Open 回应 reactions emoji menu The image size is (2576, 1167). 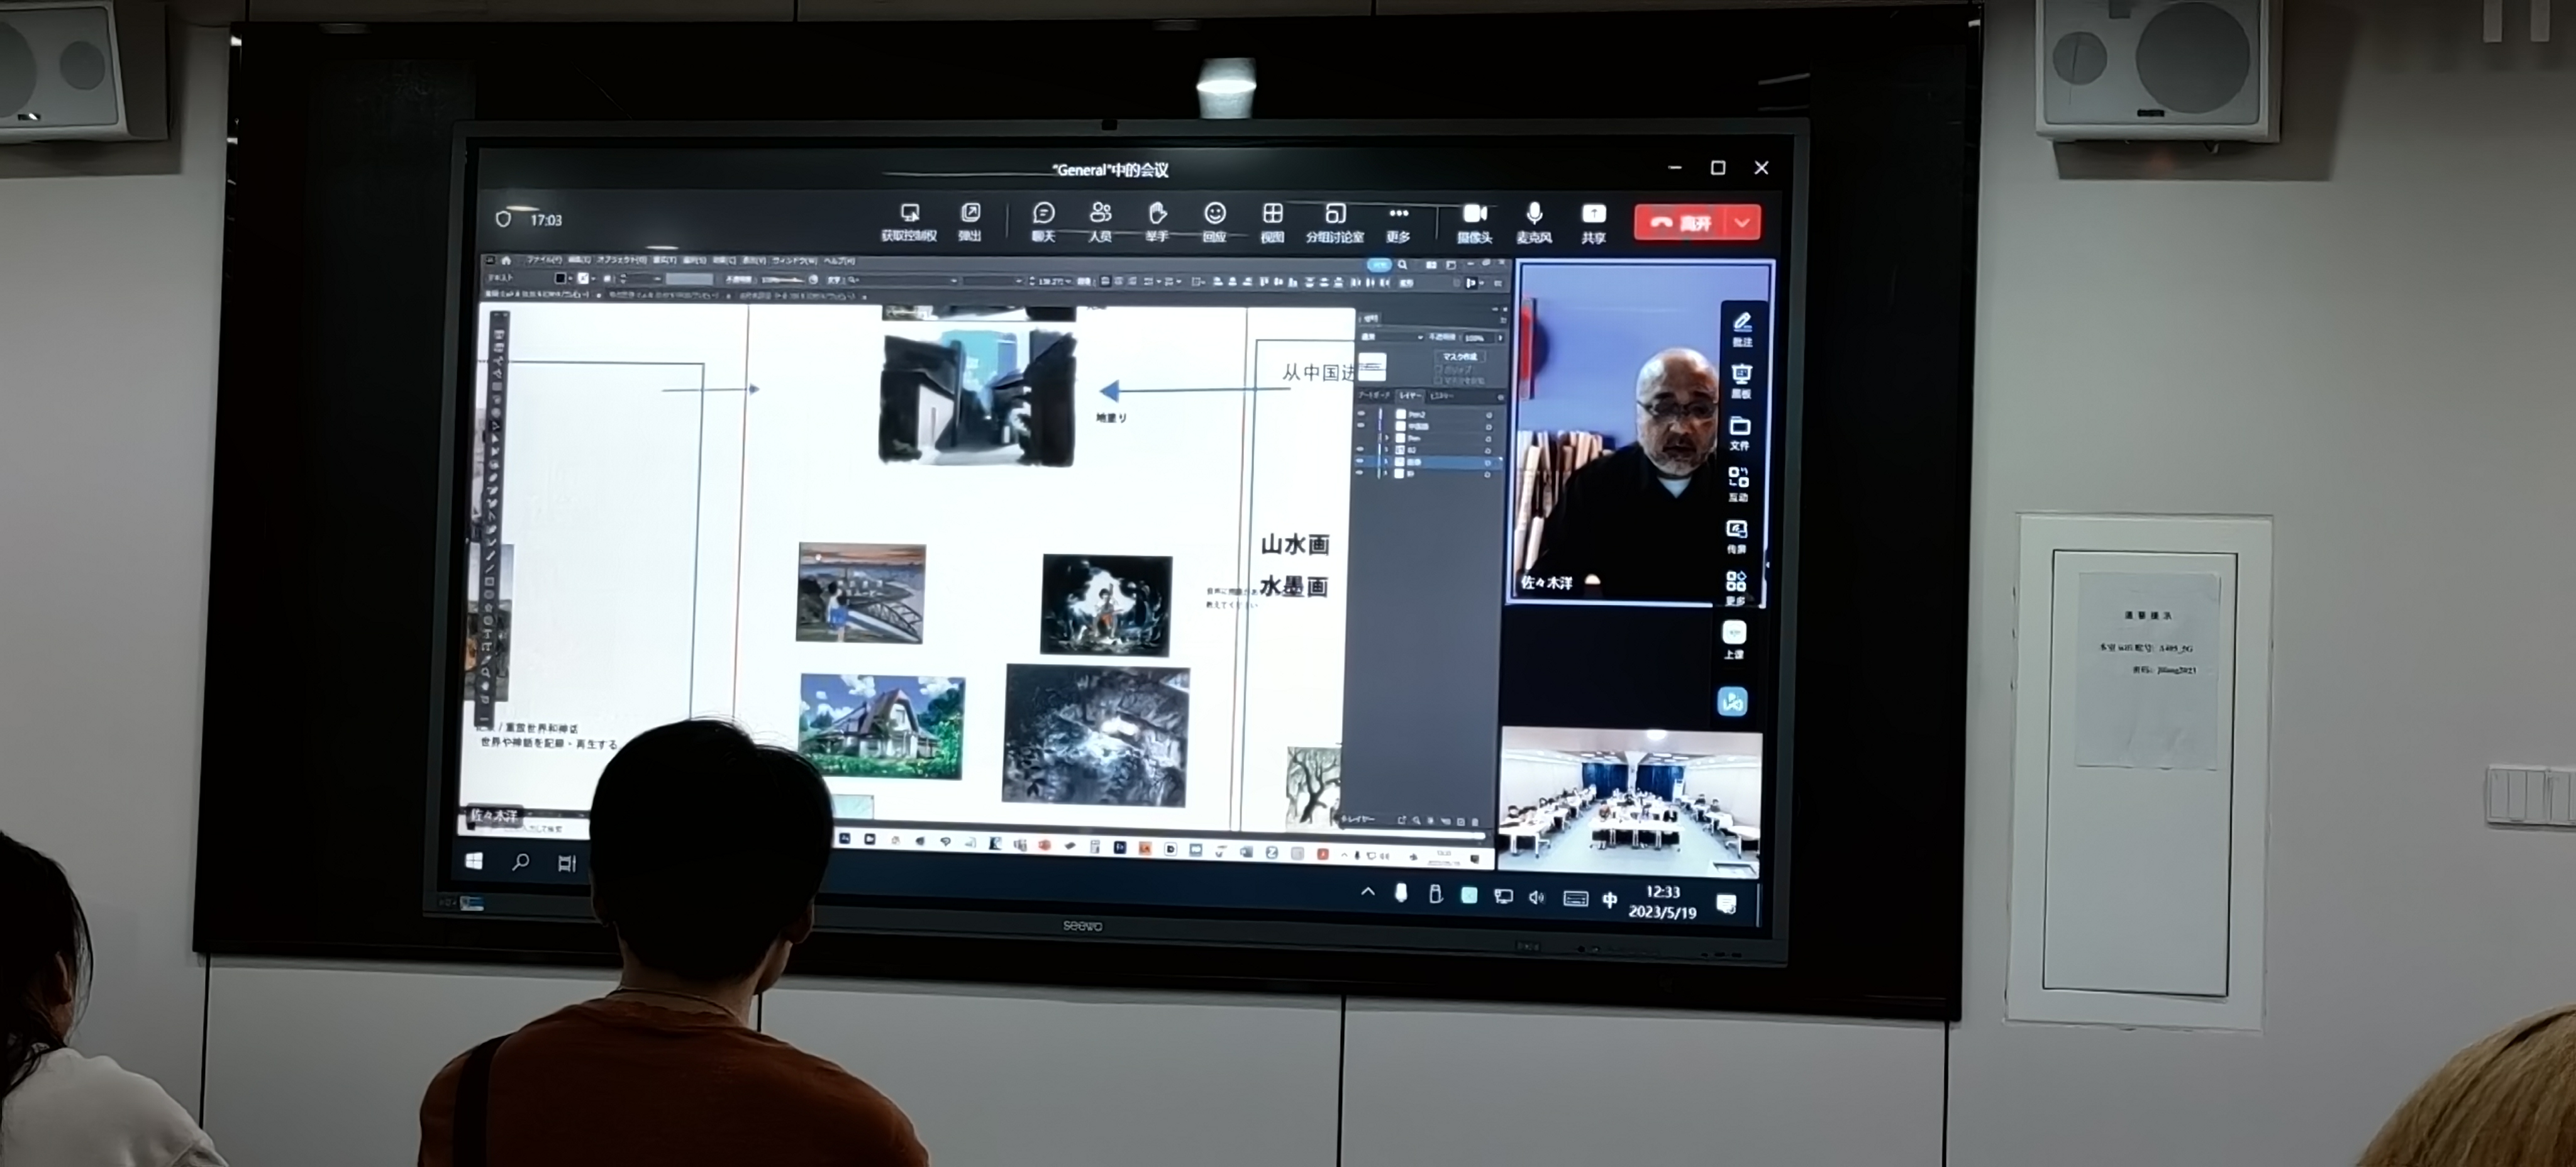tap(1214, 214)
